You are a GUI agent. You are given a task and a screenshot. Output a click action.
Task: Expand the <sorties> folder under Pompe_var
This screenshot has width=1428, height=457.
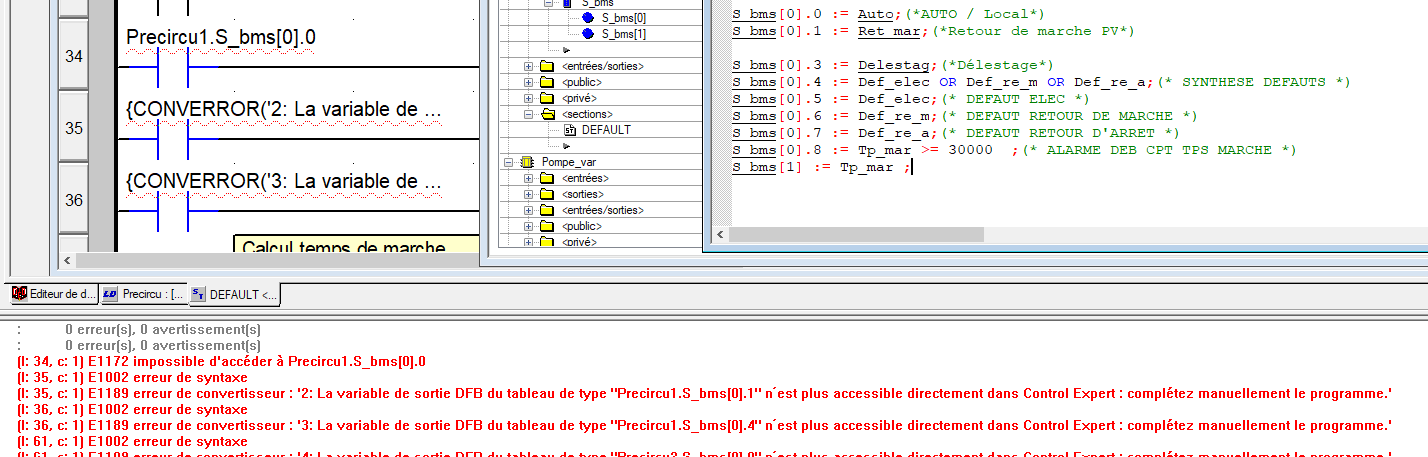point(528,194)
